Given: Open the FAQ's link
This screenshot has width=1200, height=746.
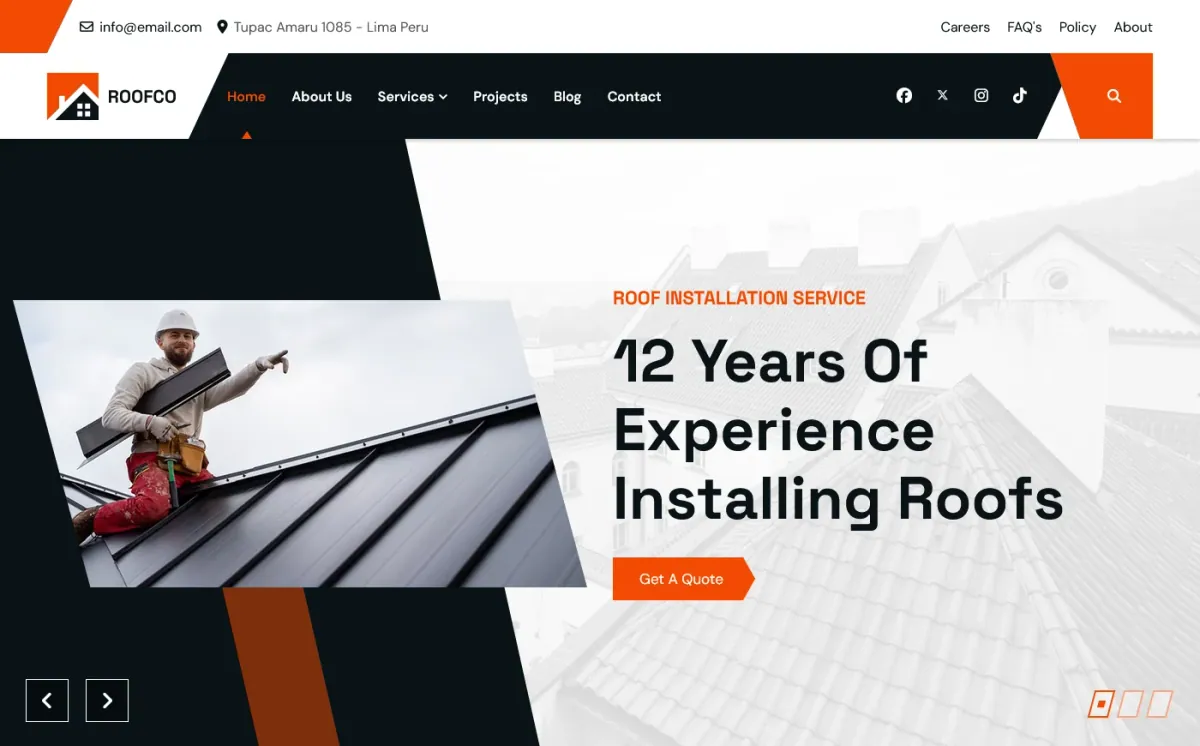Looking at the screenshot, I should click(x=1024, y=27).
